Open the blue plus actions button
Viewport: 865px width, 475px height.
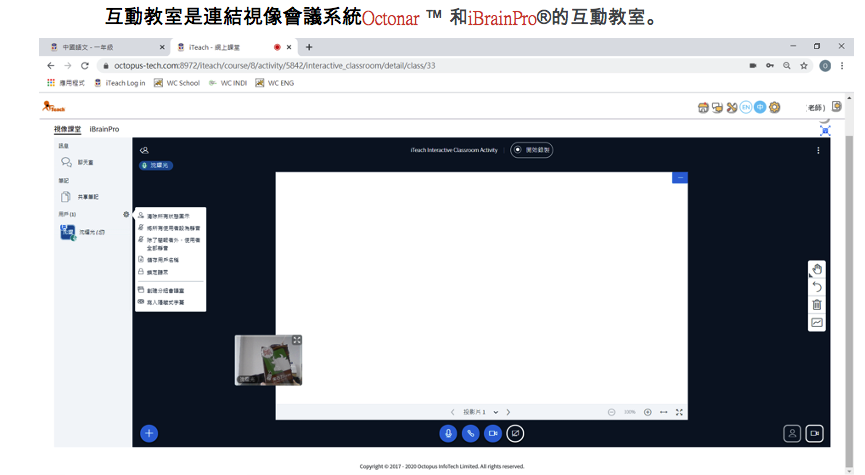click(149, 434)
